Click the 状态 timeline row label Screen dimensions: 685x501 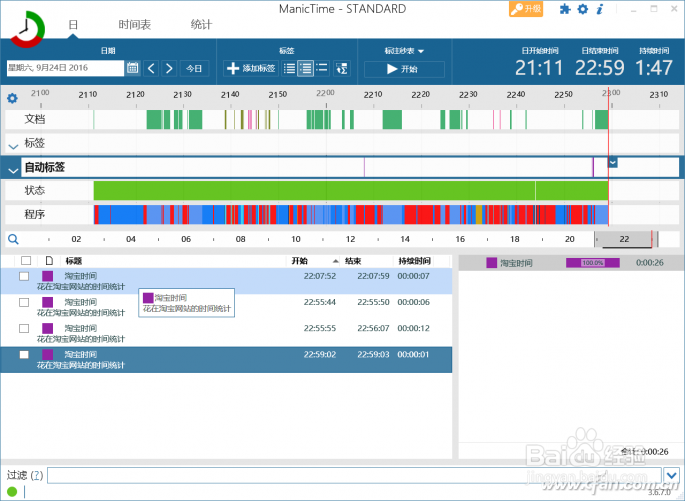pos(35,190)
